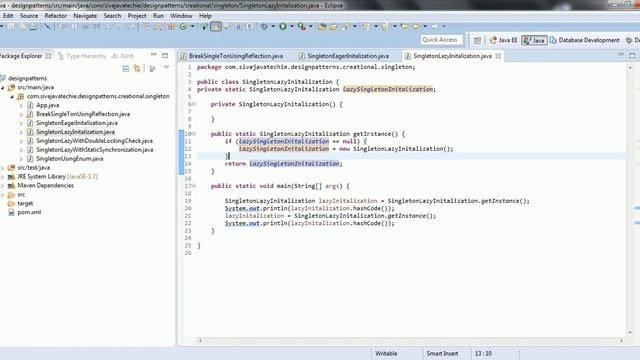Viewport: 640px width, 360px height.
Task: Click Collapse All icon in Package Explorer
Action: pos(126,69)
